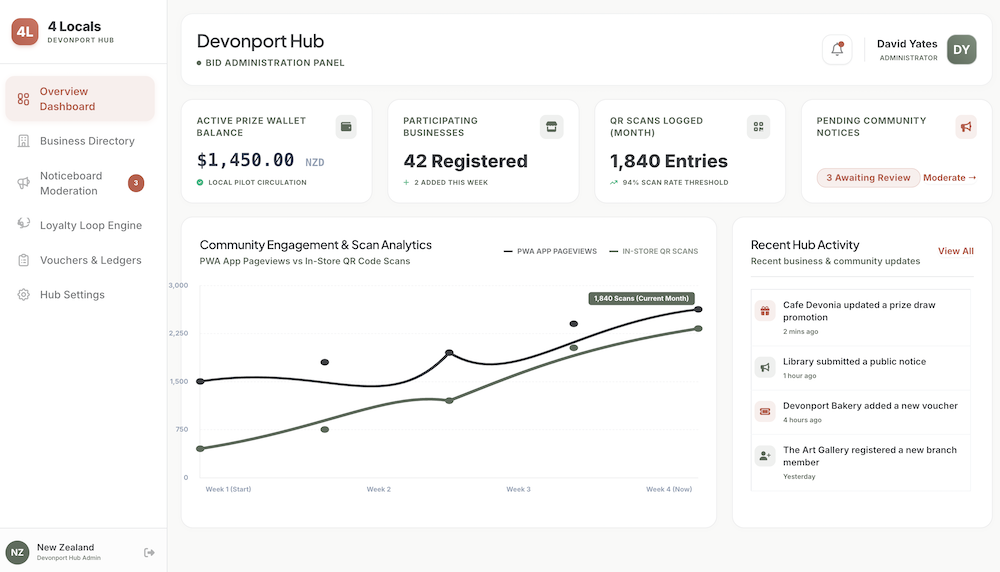The image size is (1000, 572).
Task: Click the QR code icon on scans card
Action: coord(758,127)
